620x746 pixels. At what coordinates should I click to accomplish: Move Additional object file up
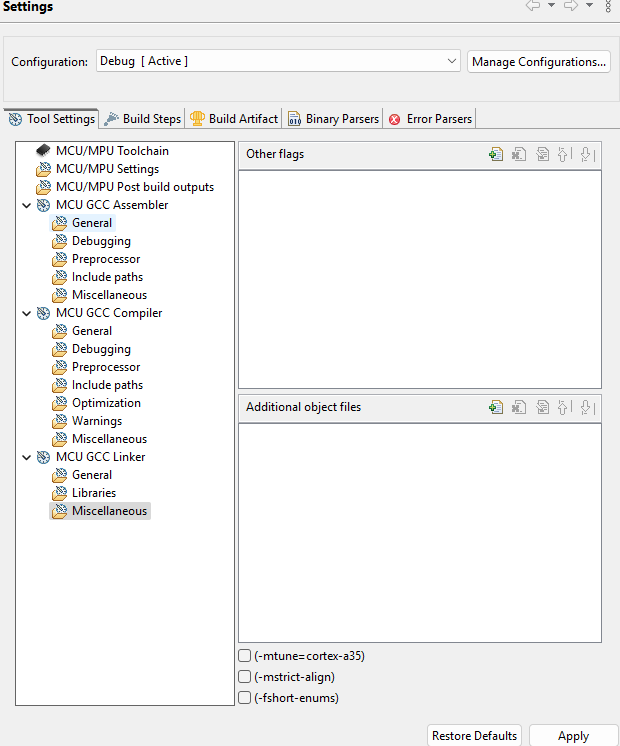(x=564, y=407)
